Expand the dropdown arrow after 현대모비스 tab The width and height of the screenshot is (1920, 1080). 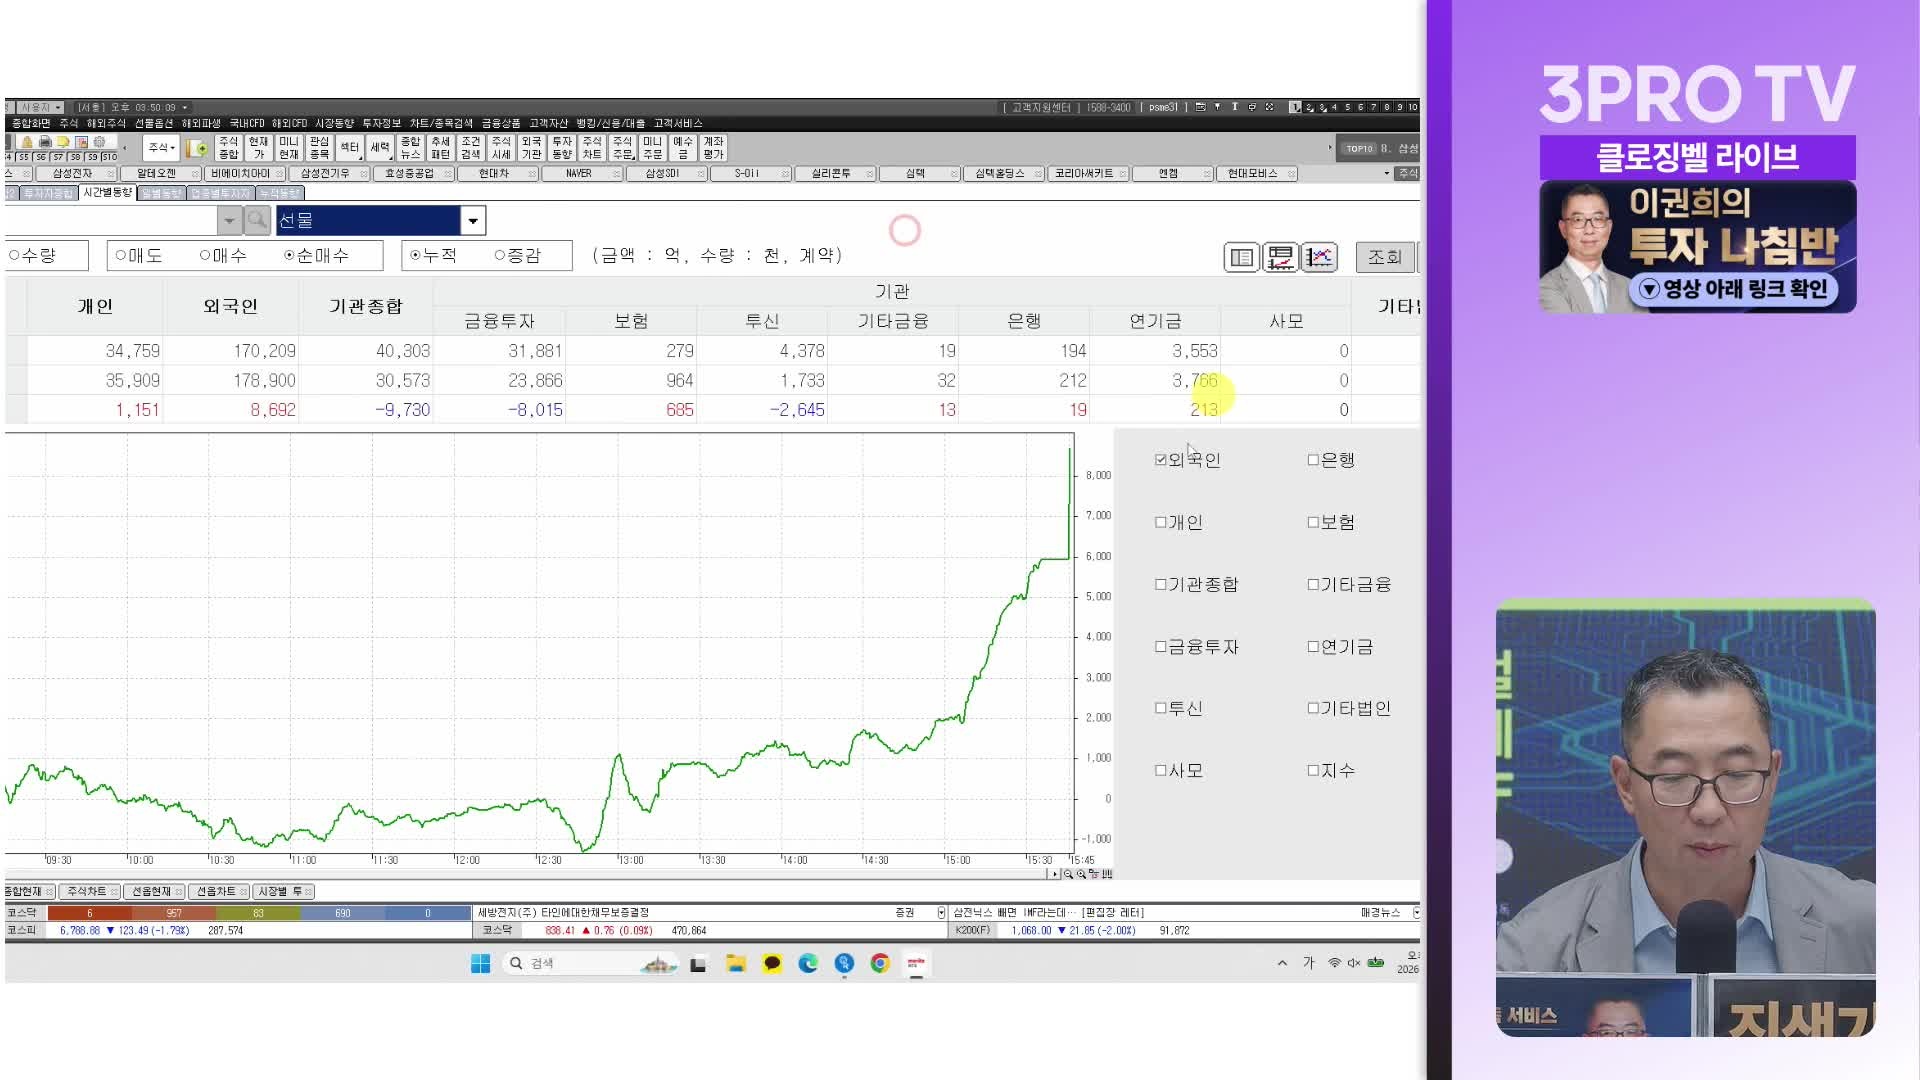[1386, 174]
